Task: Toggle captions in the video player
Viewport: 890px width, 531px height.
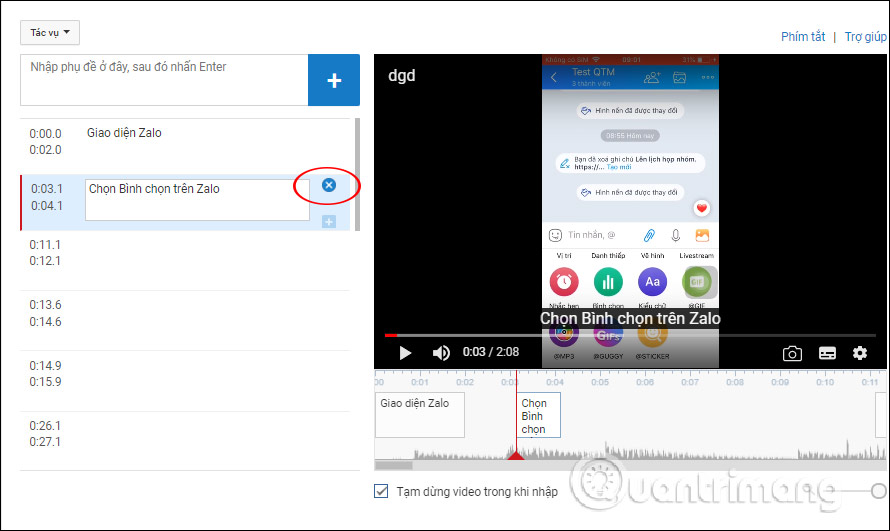Action: (827, 353)
